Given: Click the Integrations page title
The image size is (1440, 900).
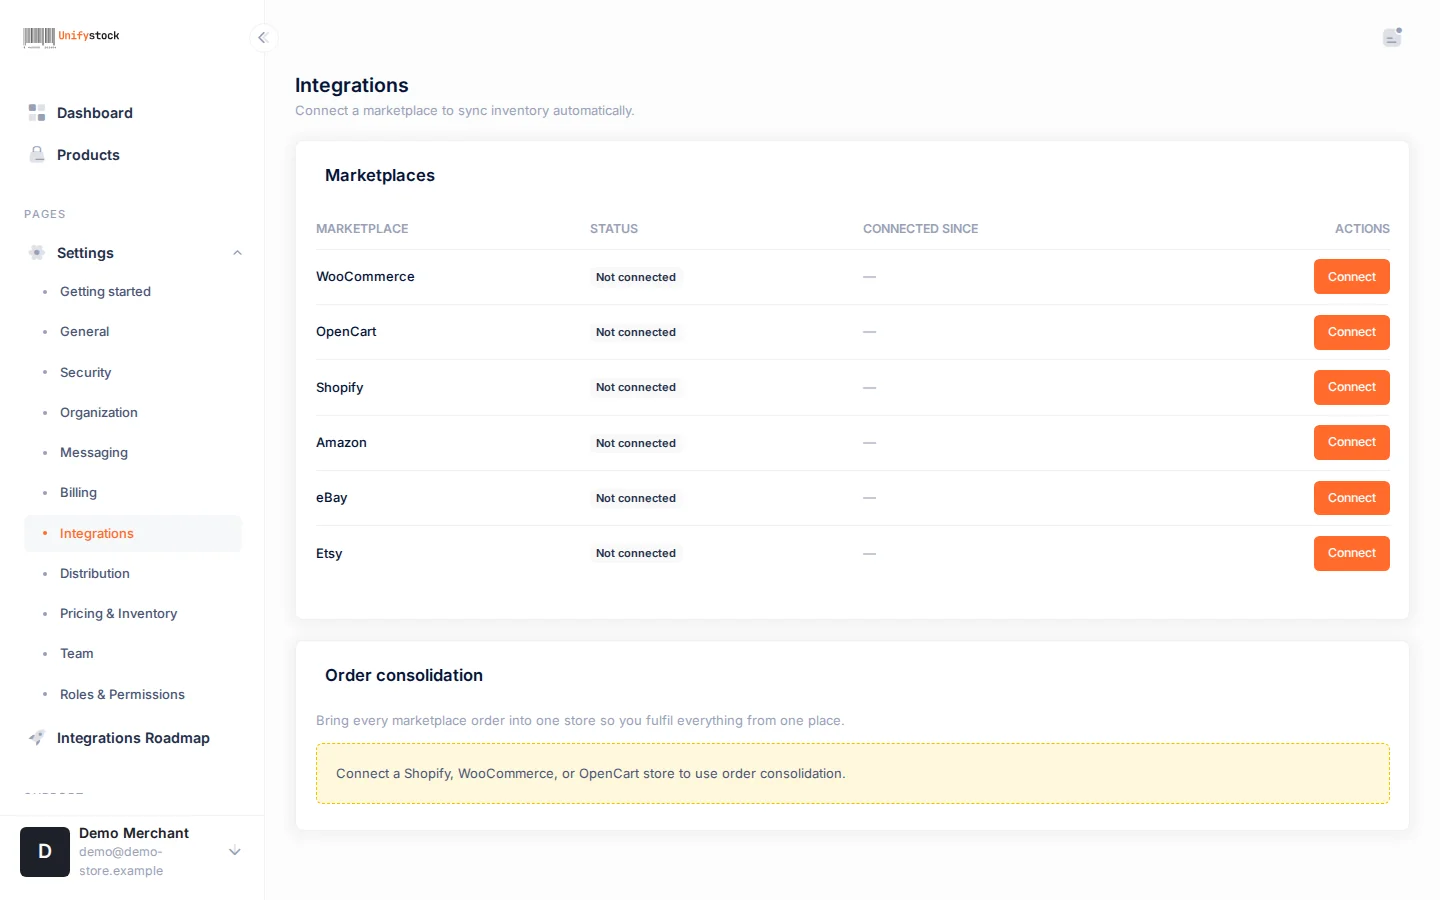Looking at the screenshot, I should pyautogui.click(x=352, y=85).
